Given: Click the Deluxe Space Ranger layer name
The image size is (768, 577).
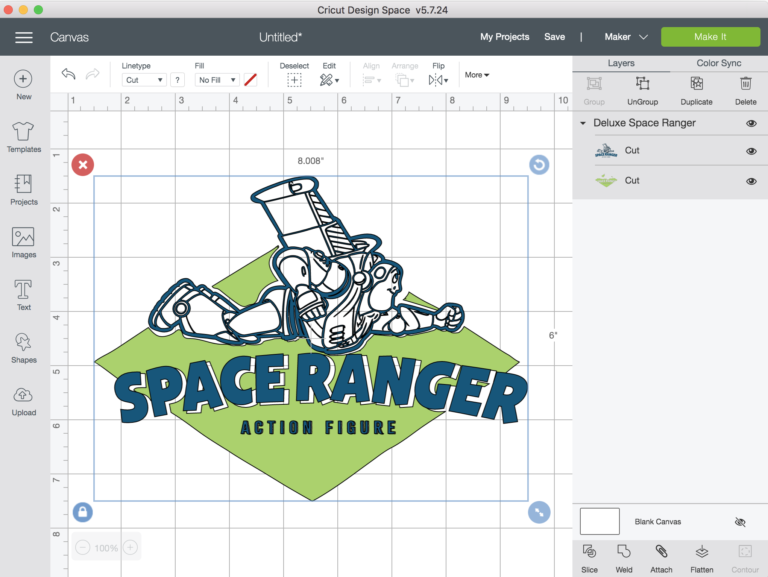Looking at the screenshot, I should (x=644, y=123).
